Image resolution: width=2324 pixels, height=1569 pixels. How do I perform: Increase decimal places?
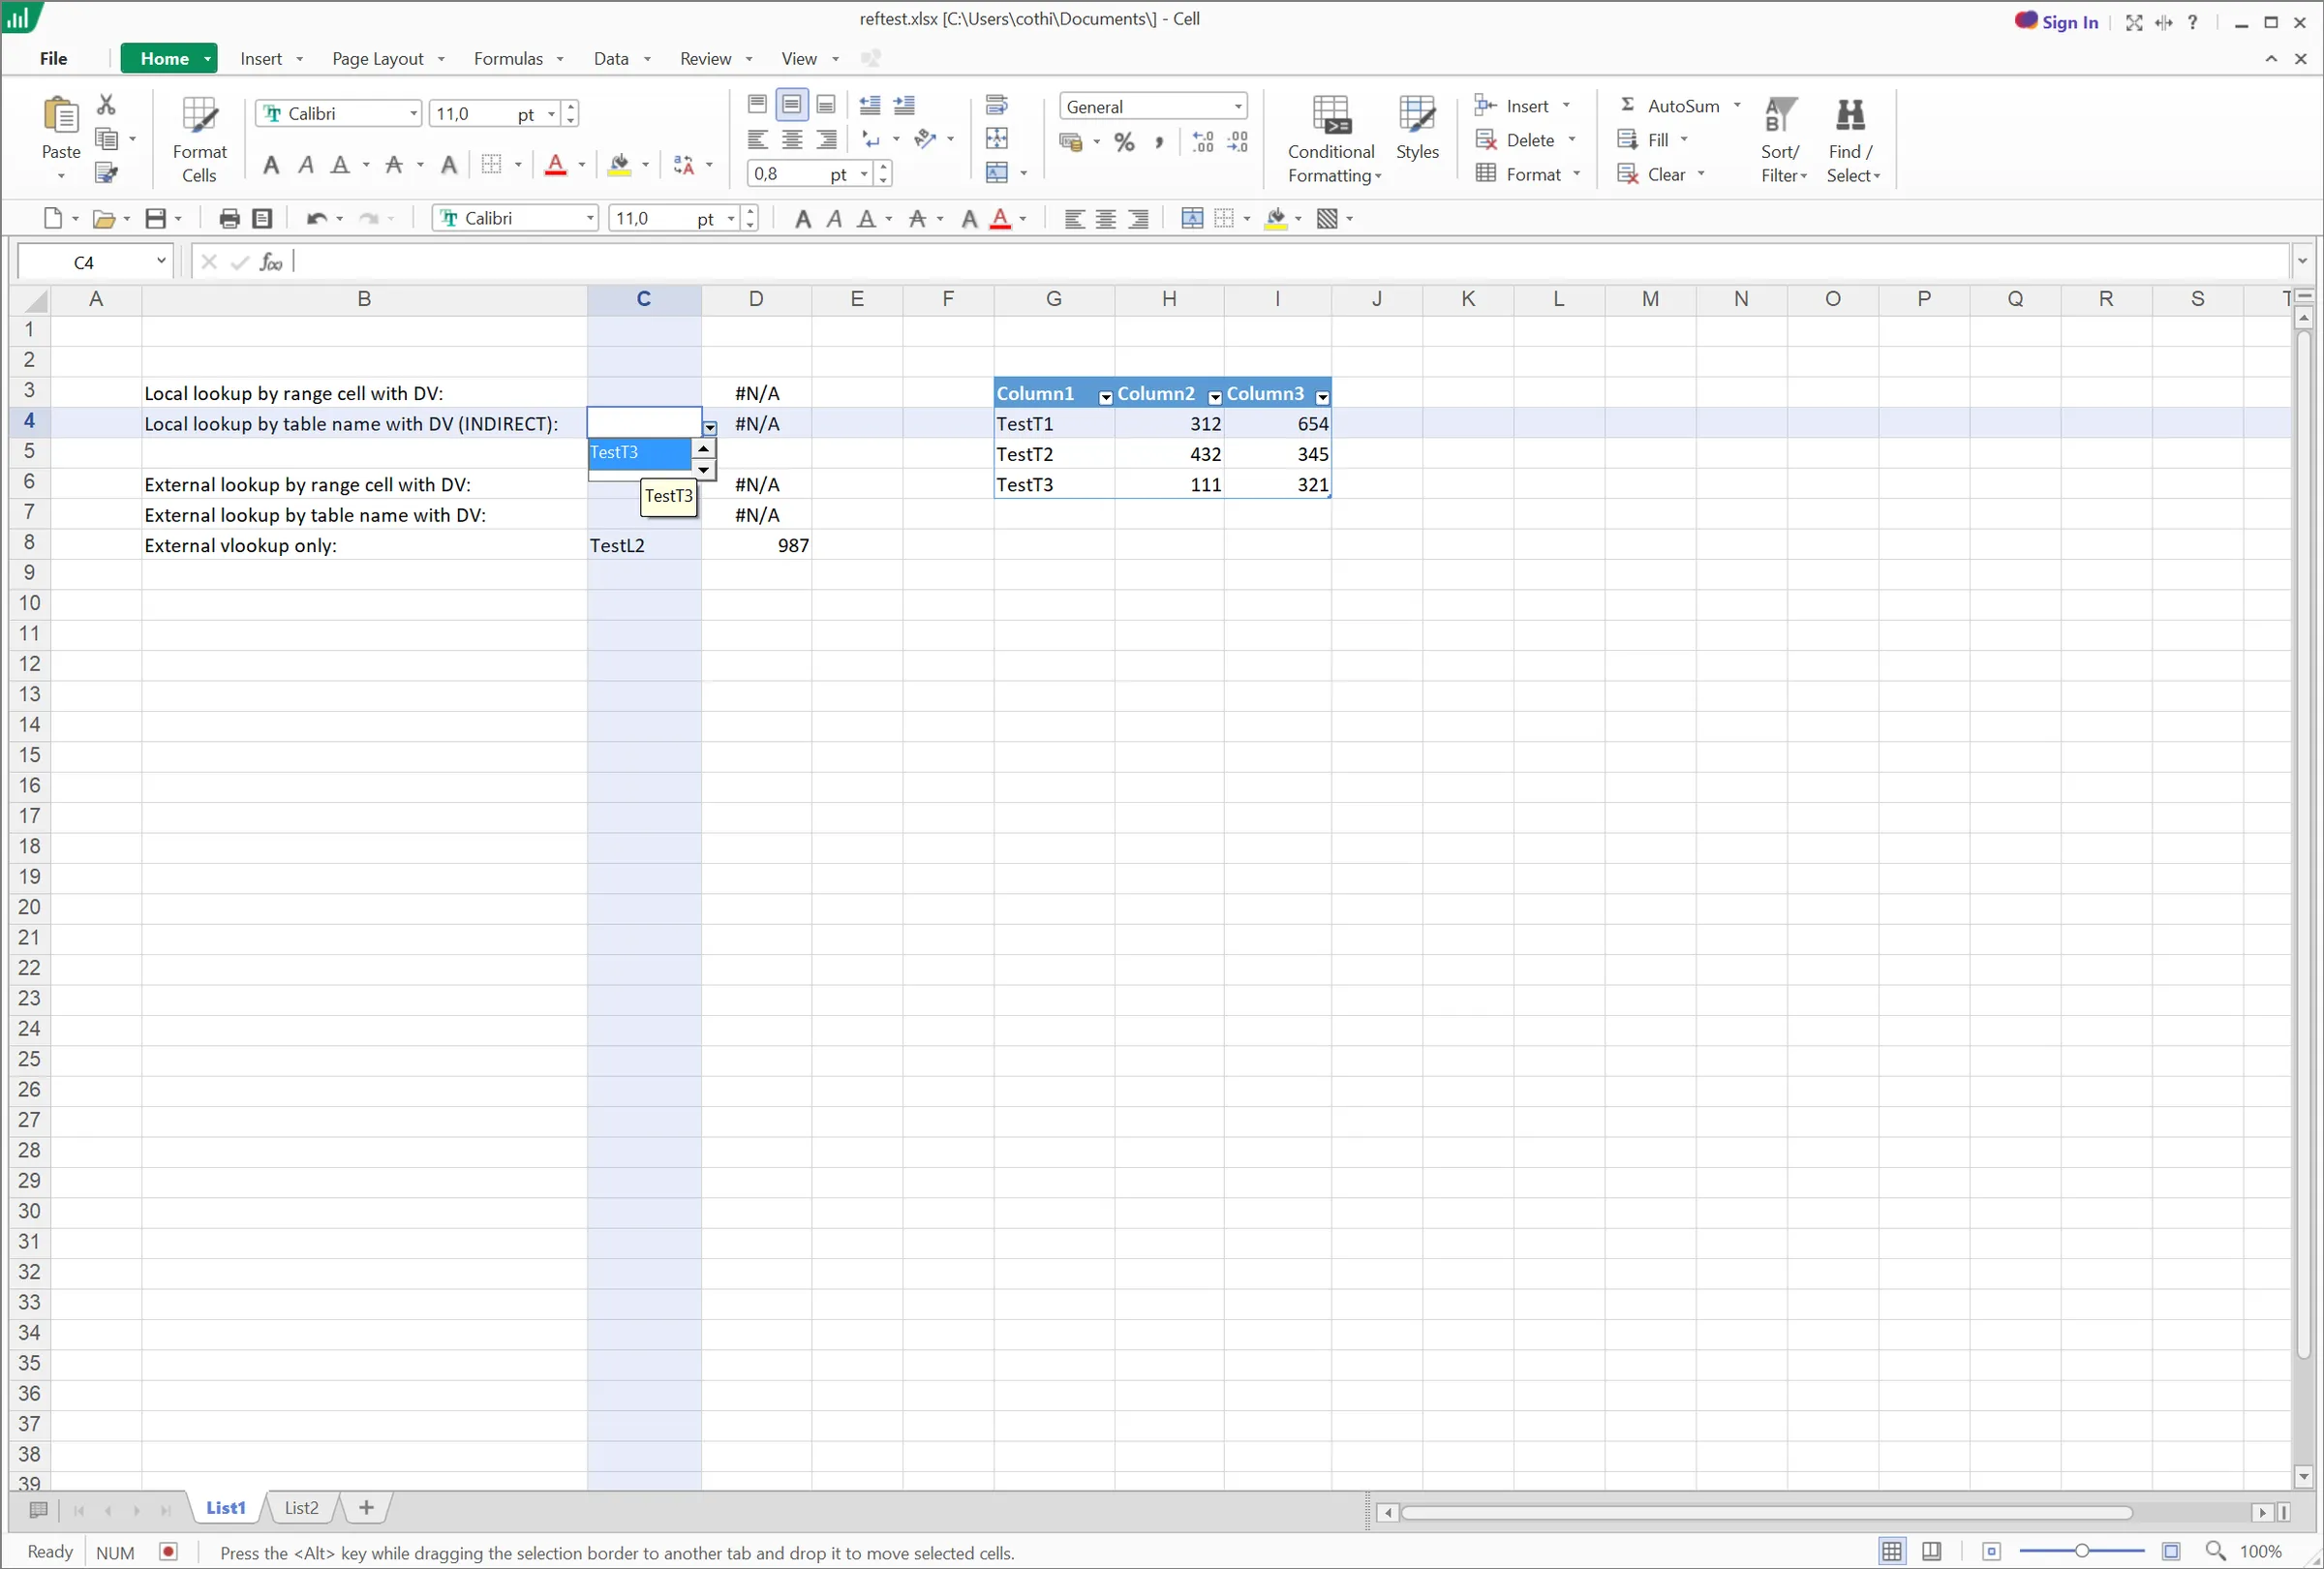coord(1202,142)
